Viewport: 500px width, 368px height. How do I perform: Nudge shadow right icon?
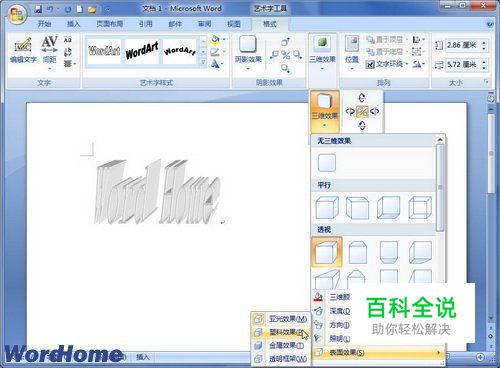click(x=298, y=55)
